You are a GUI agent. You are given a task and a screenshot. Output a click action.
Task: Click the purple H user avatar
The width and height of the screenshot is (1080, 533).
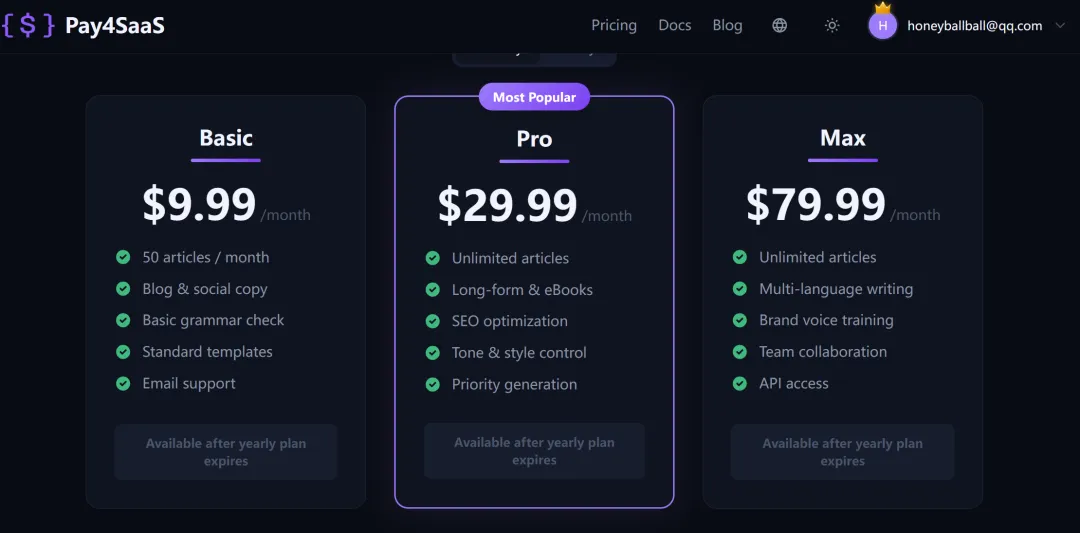click(x=882, y=26)
